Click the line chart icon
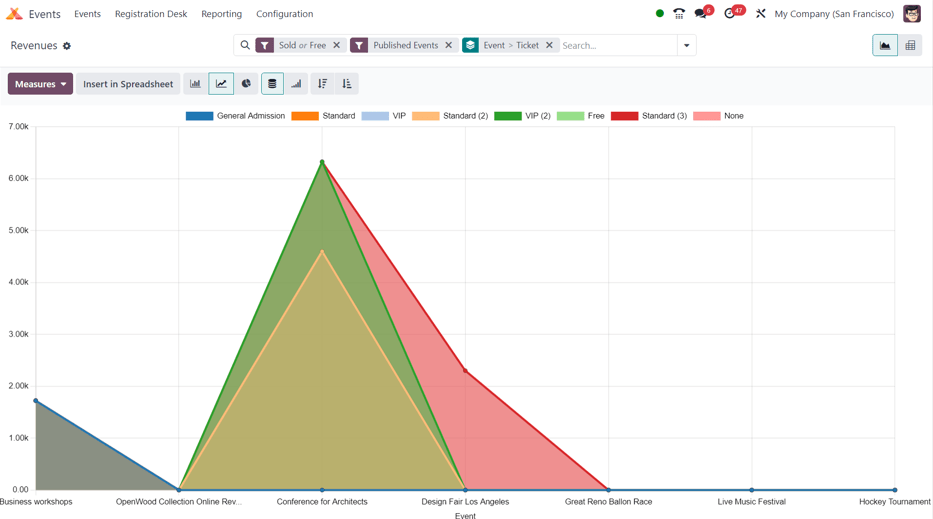Viewport: 933px width, 519px height. pyautogui.click(x=221, y=84)
